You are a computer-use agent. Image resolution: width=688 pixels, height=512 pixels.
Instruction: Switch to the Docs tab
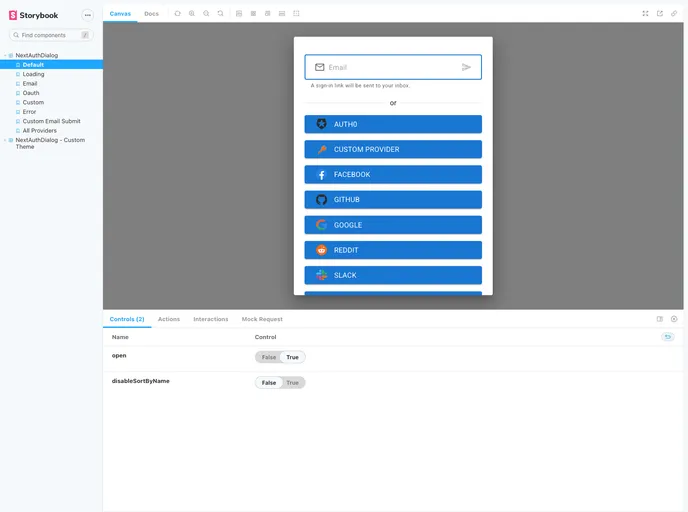click(151, 14)
